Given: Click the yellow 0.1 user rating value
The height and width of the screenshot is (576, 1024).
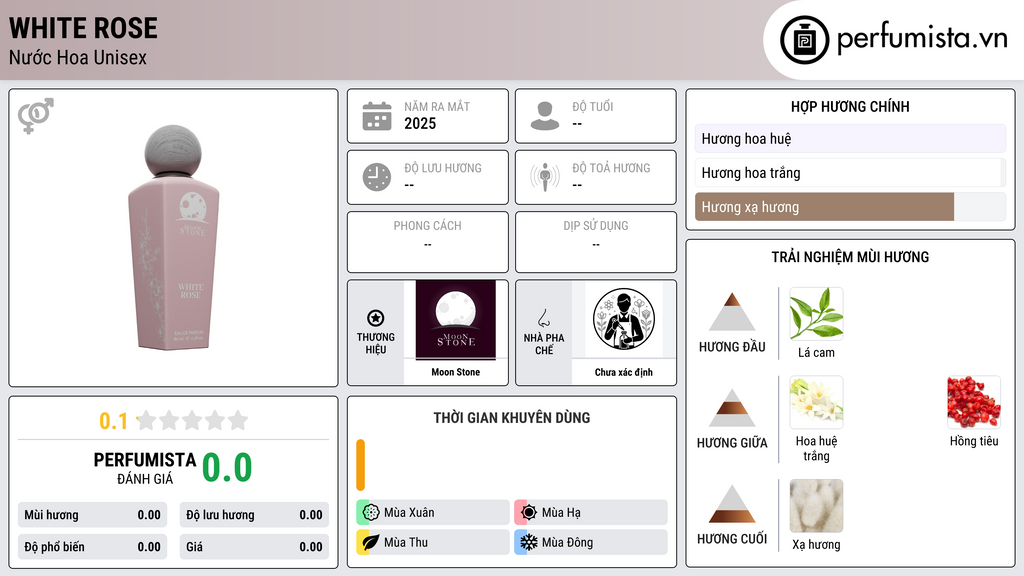Looking at the screenshot, I should tap(114, 421).
